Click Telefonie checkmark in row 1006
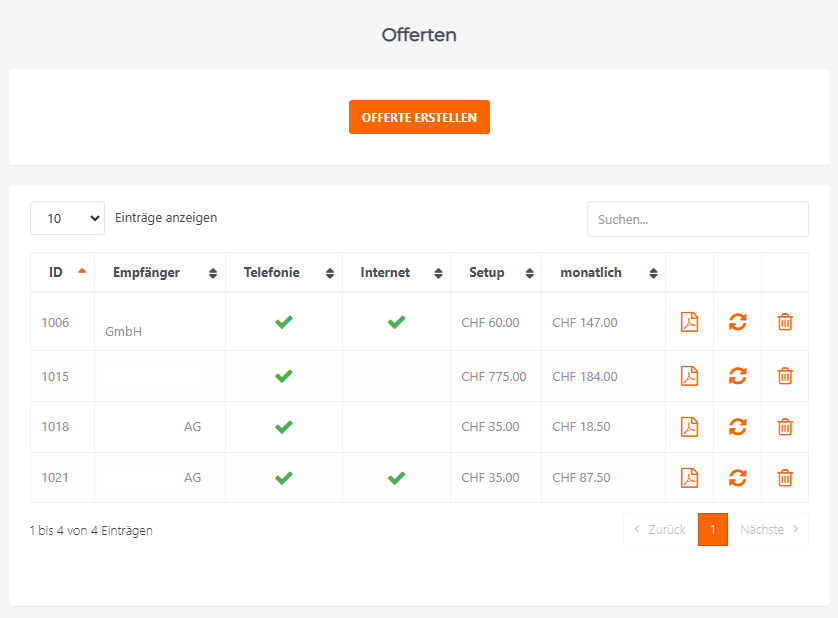Viewport: 838px width, 618px height. 283,322
